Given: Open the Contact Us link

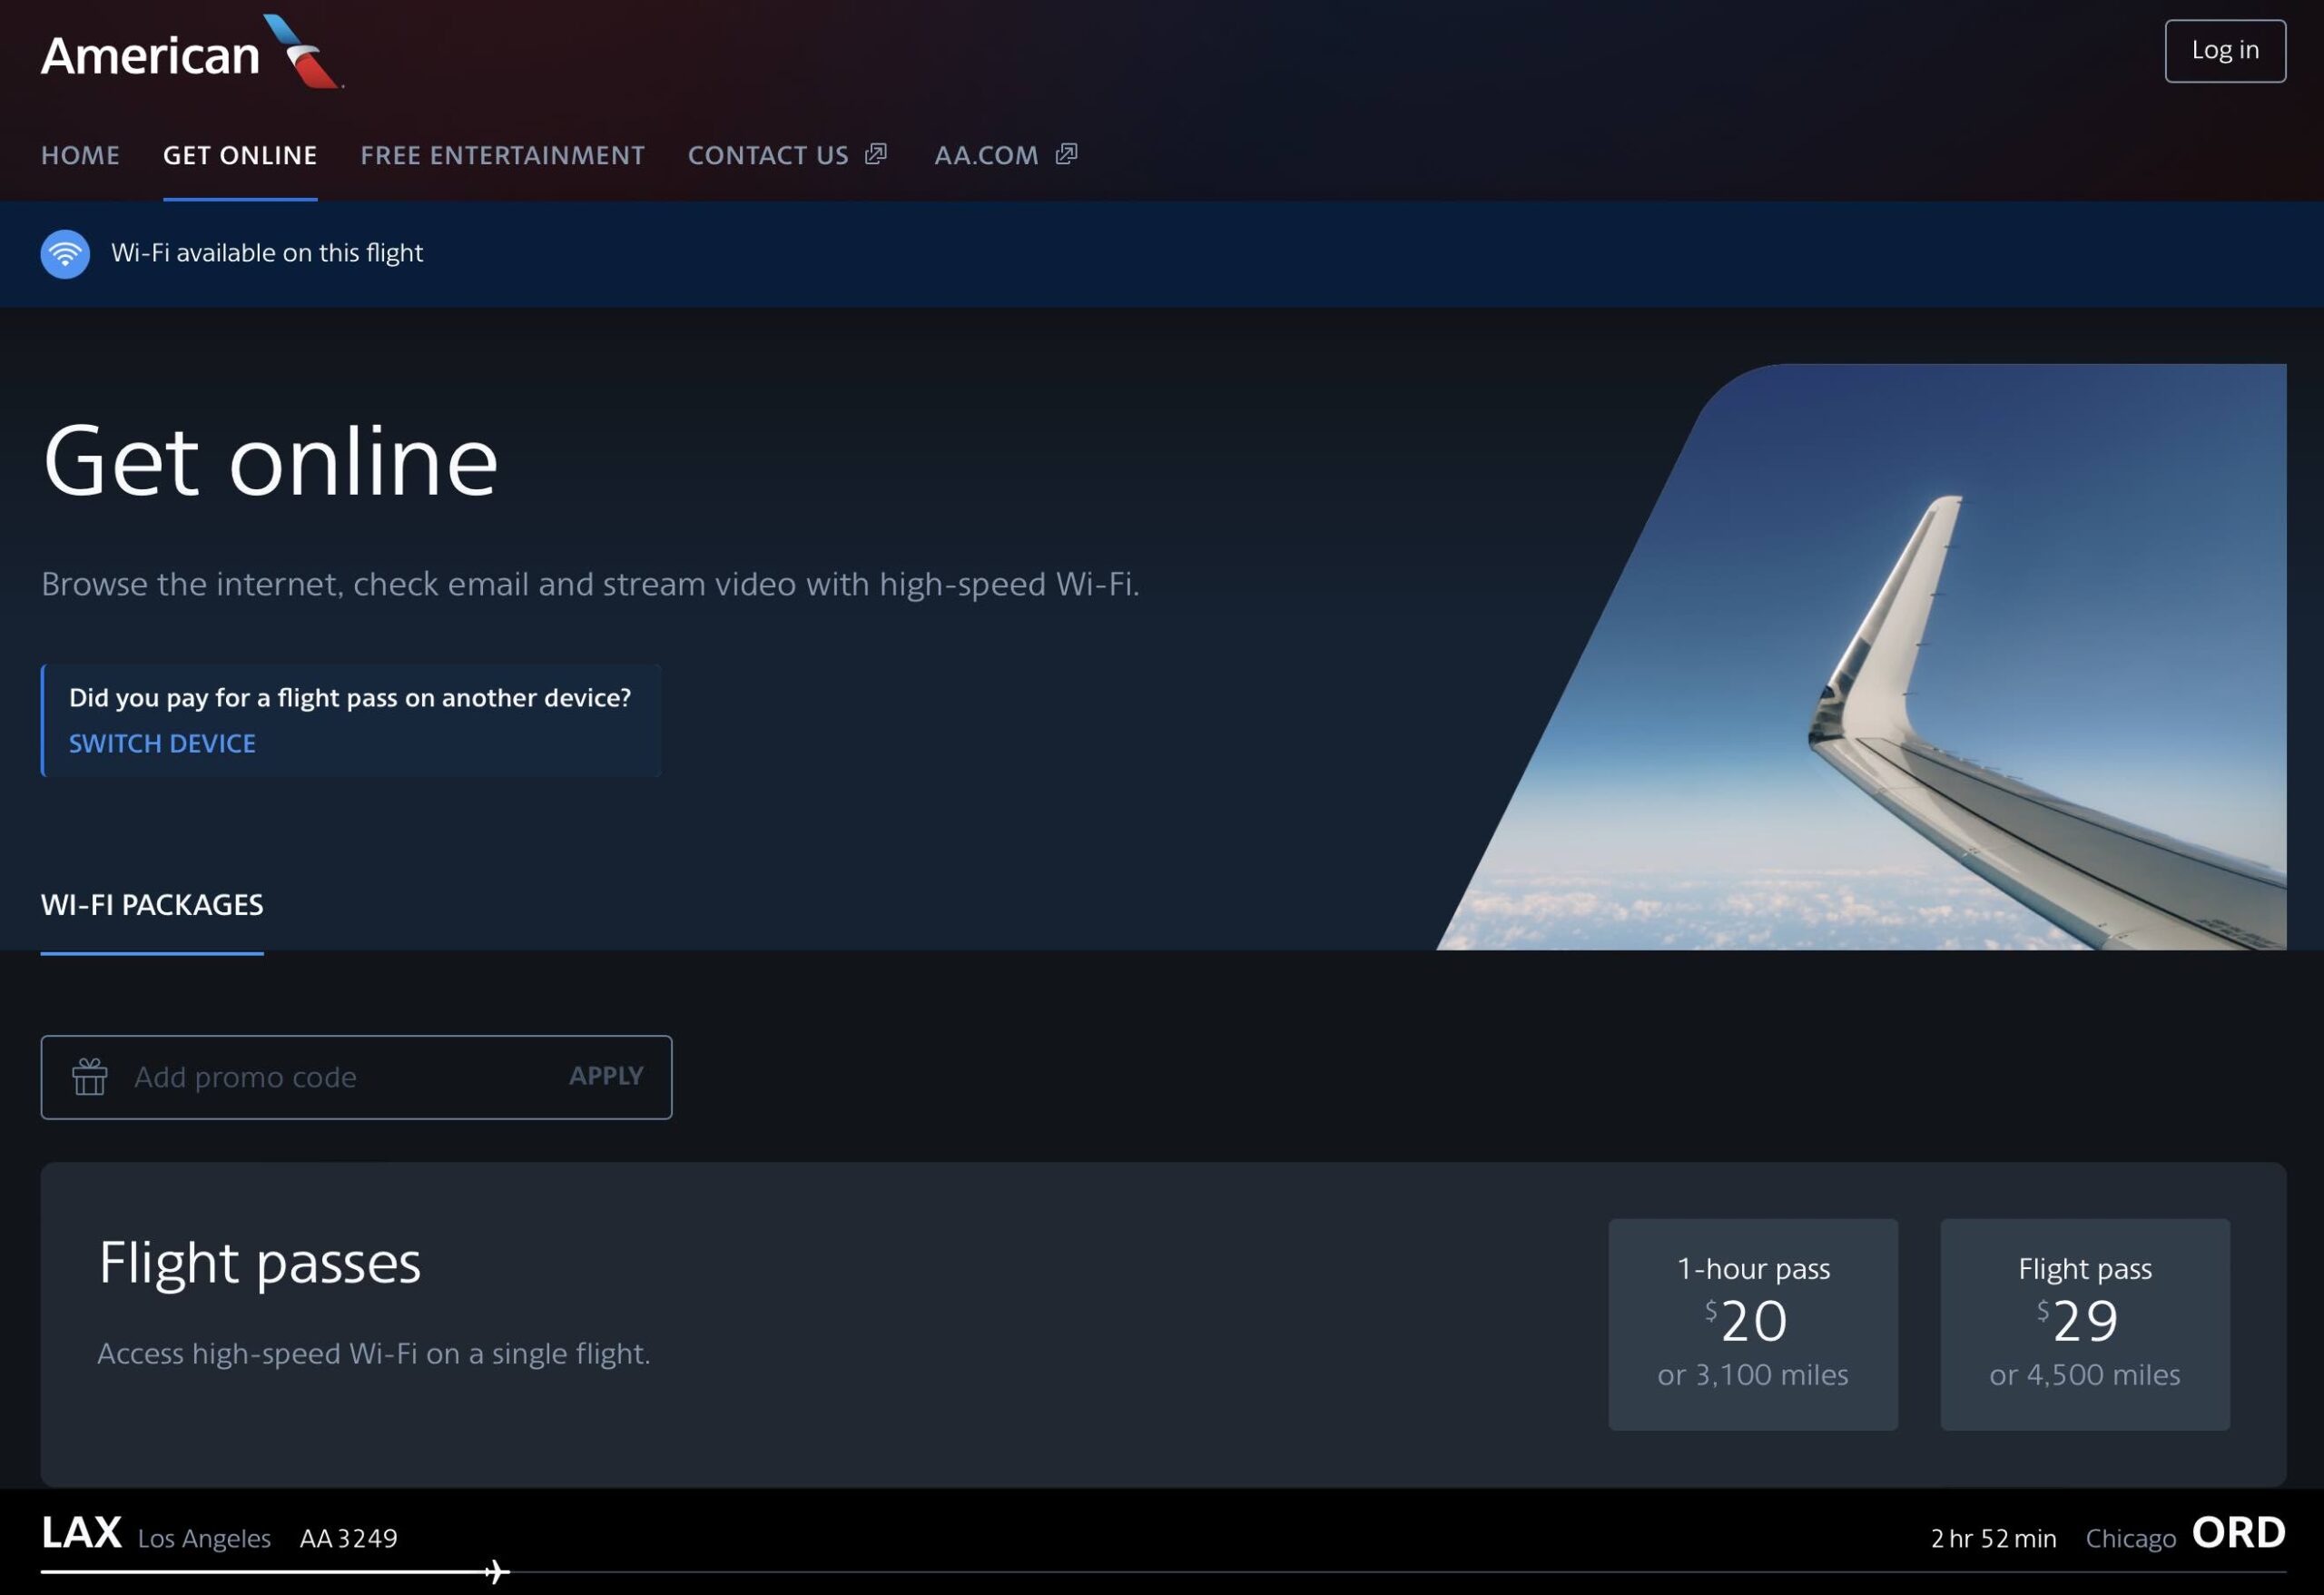Looking at the screenshot, I should [768, 156].
